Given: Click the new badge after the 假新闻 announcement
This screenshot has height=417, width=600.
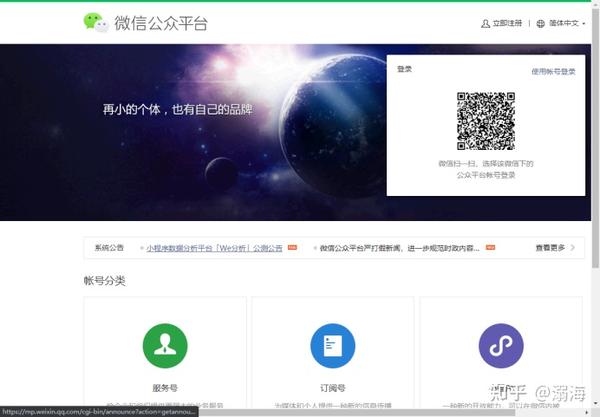Looking at the screenshot, I should 491,248.
